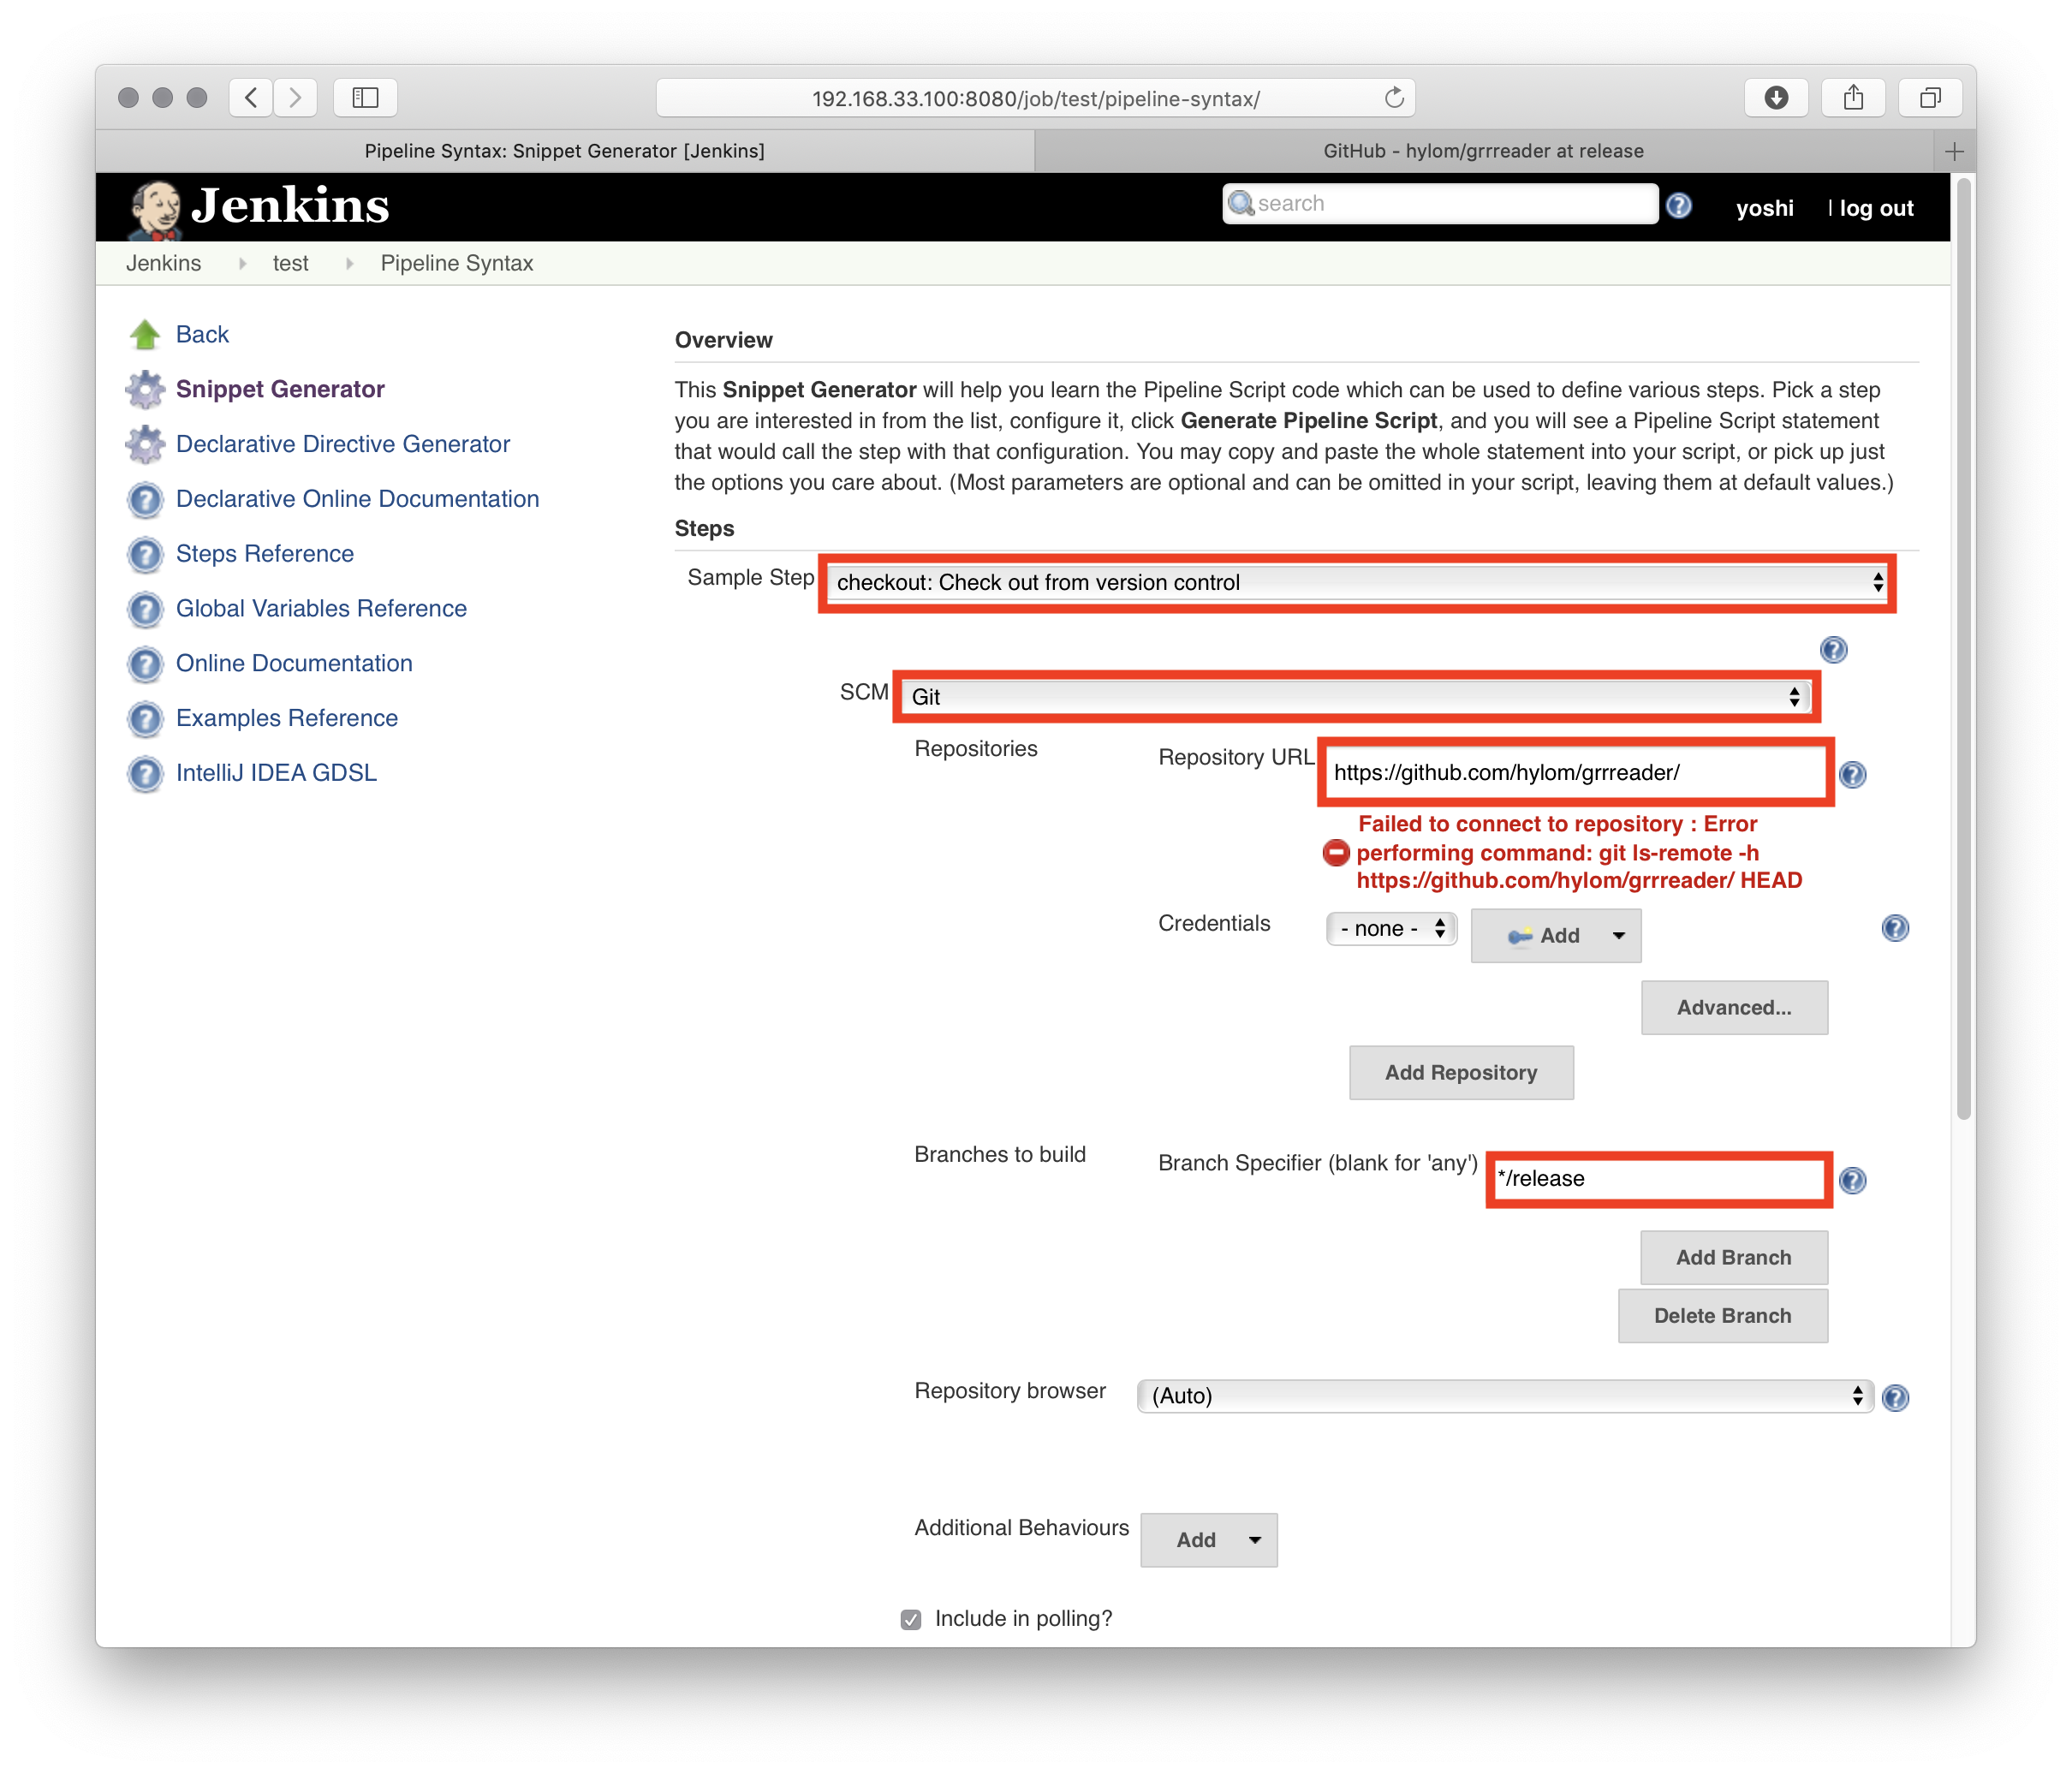Open a new tab with the plus button

coord(1955,152)
